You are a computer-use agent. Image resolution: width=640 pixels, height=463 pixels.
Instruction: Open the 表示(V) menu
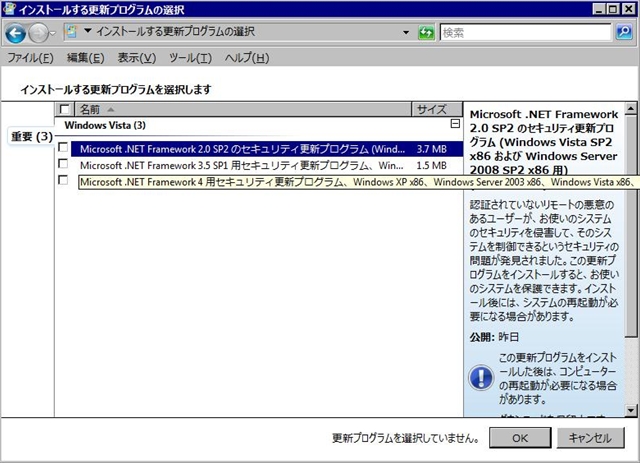(x=137, y=58)
